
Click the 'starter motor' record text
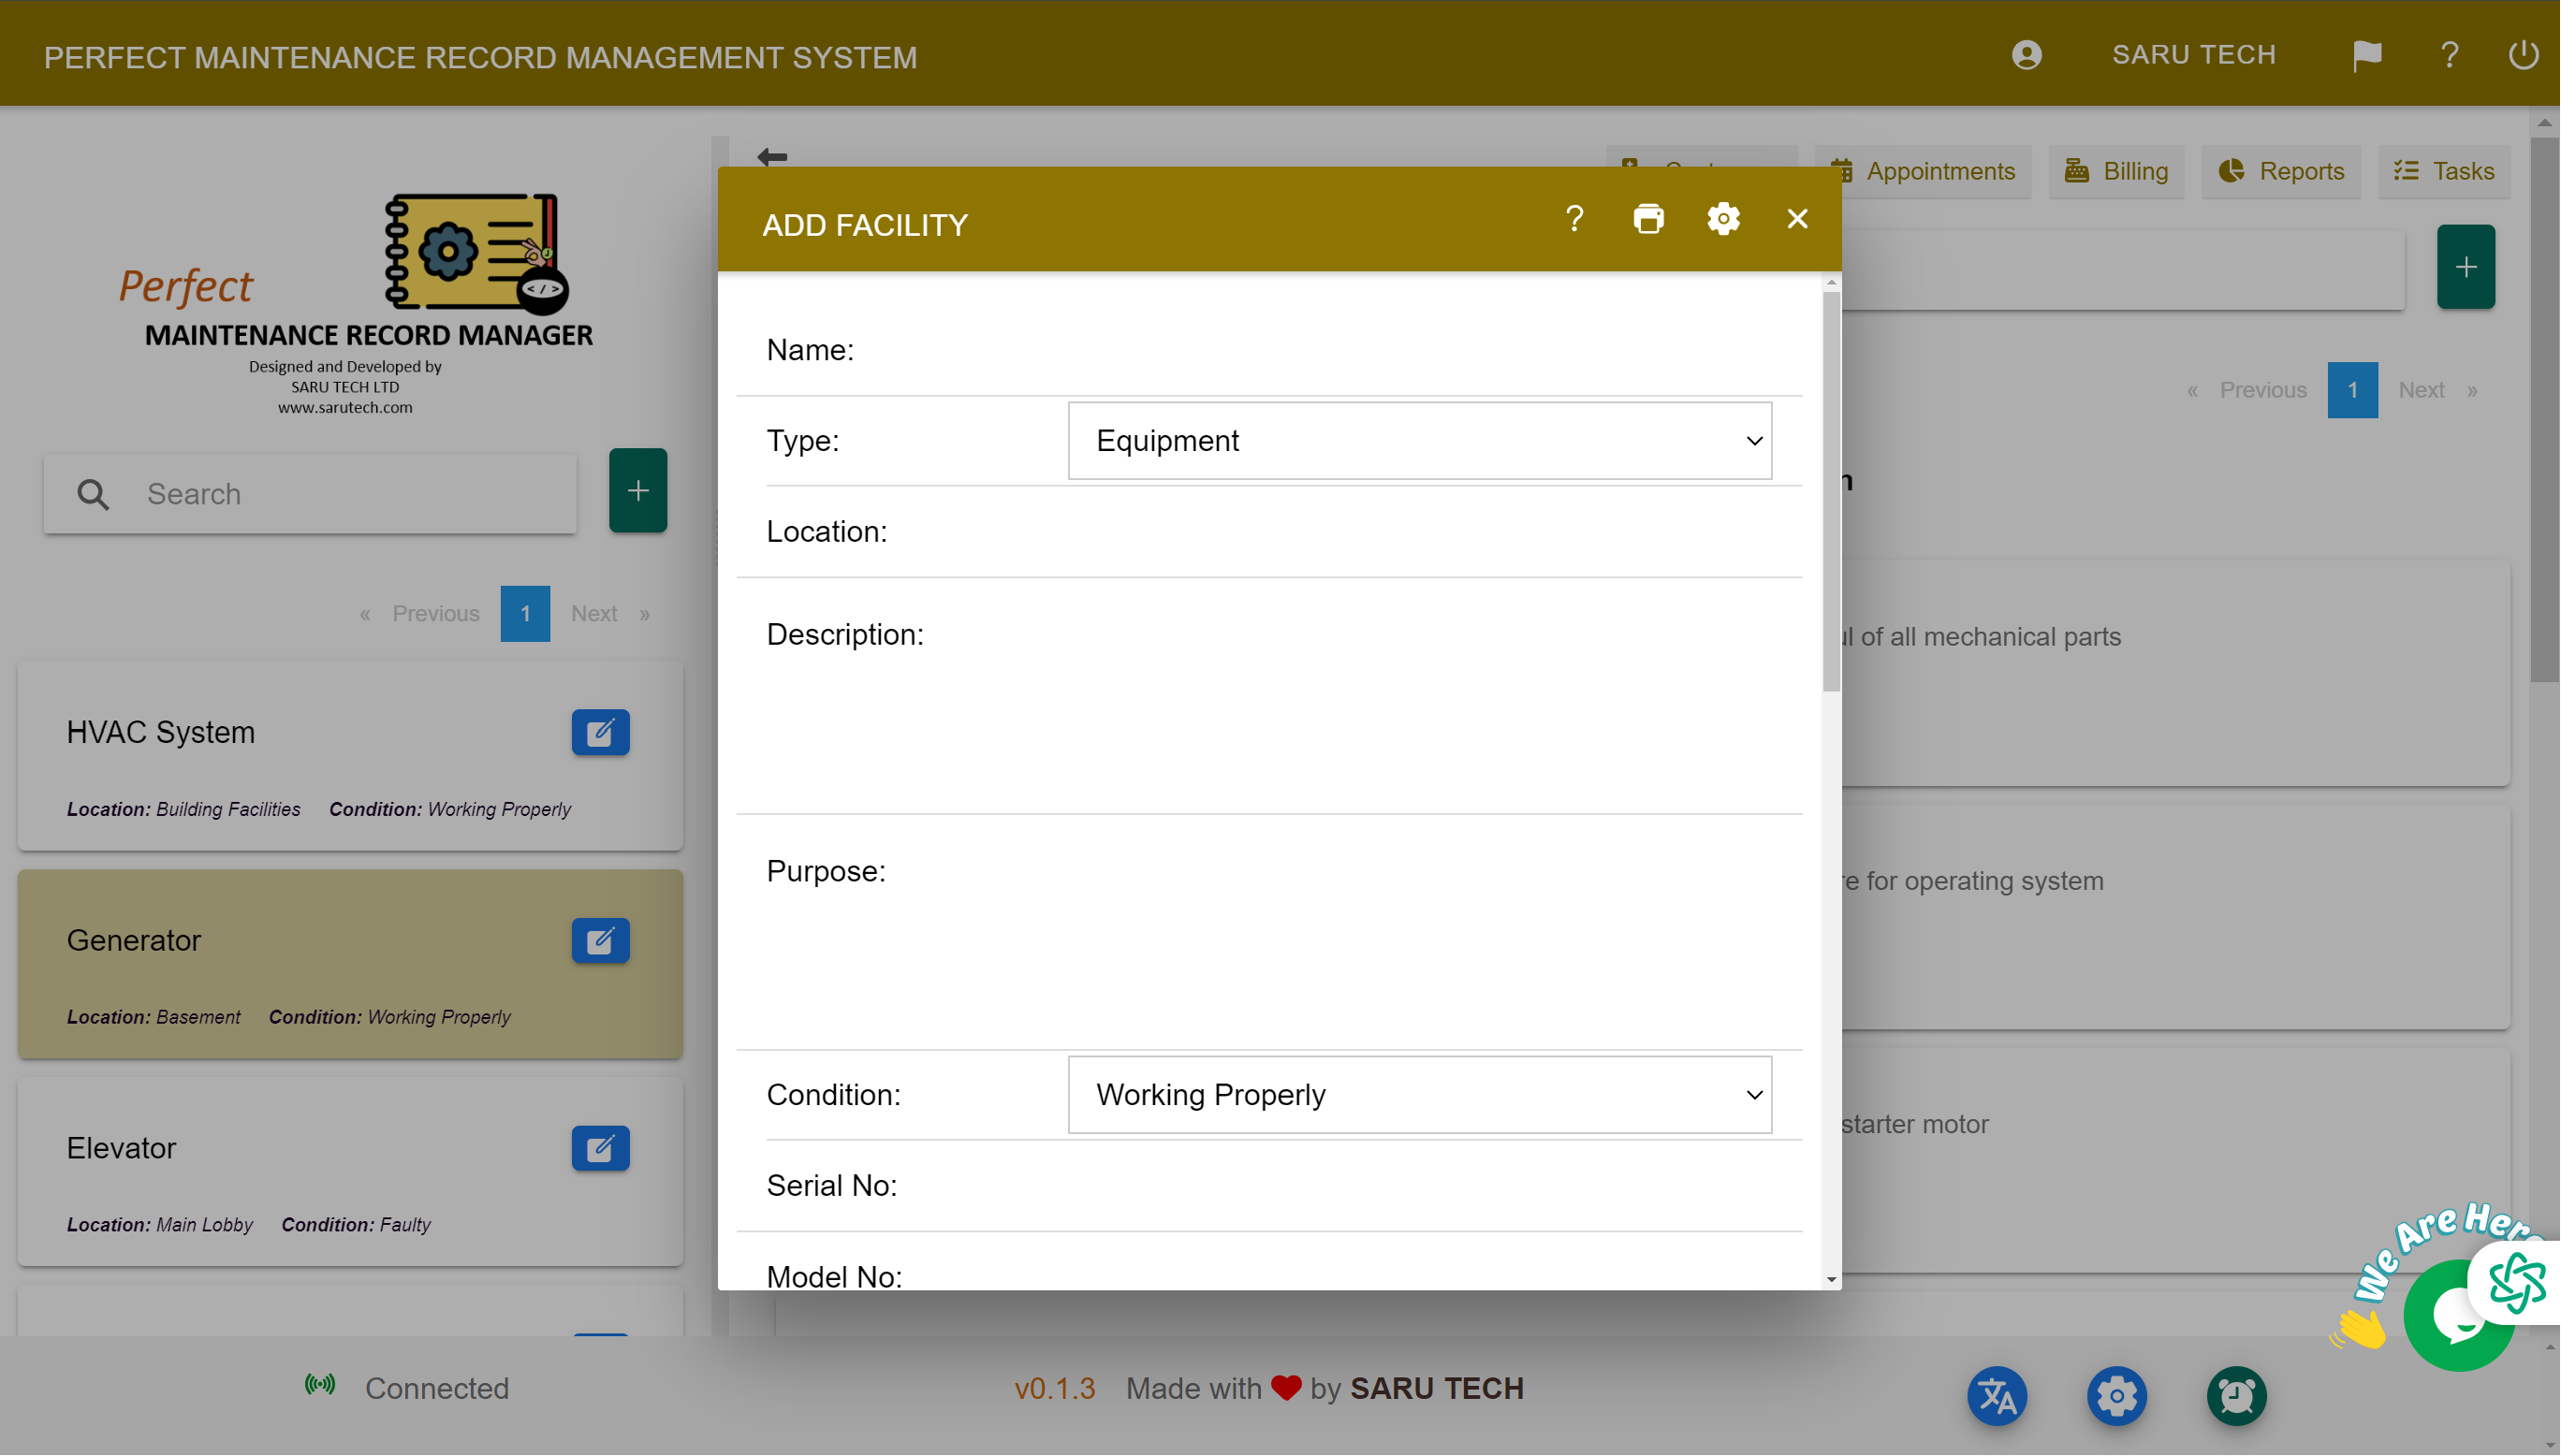point(1914,1125)
